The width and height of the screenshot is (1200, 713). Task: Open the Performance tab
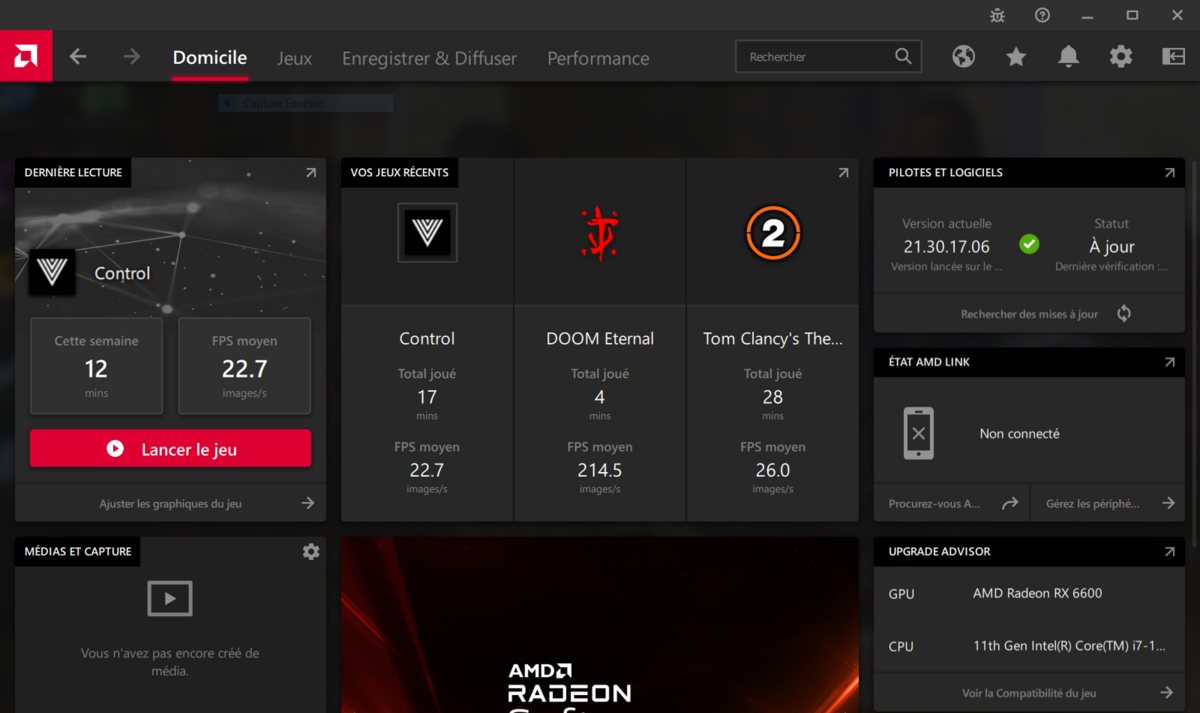(x=598, y=58)
